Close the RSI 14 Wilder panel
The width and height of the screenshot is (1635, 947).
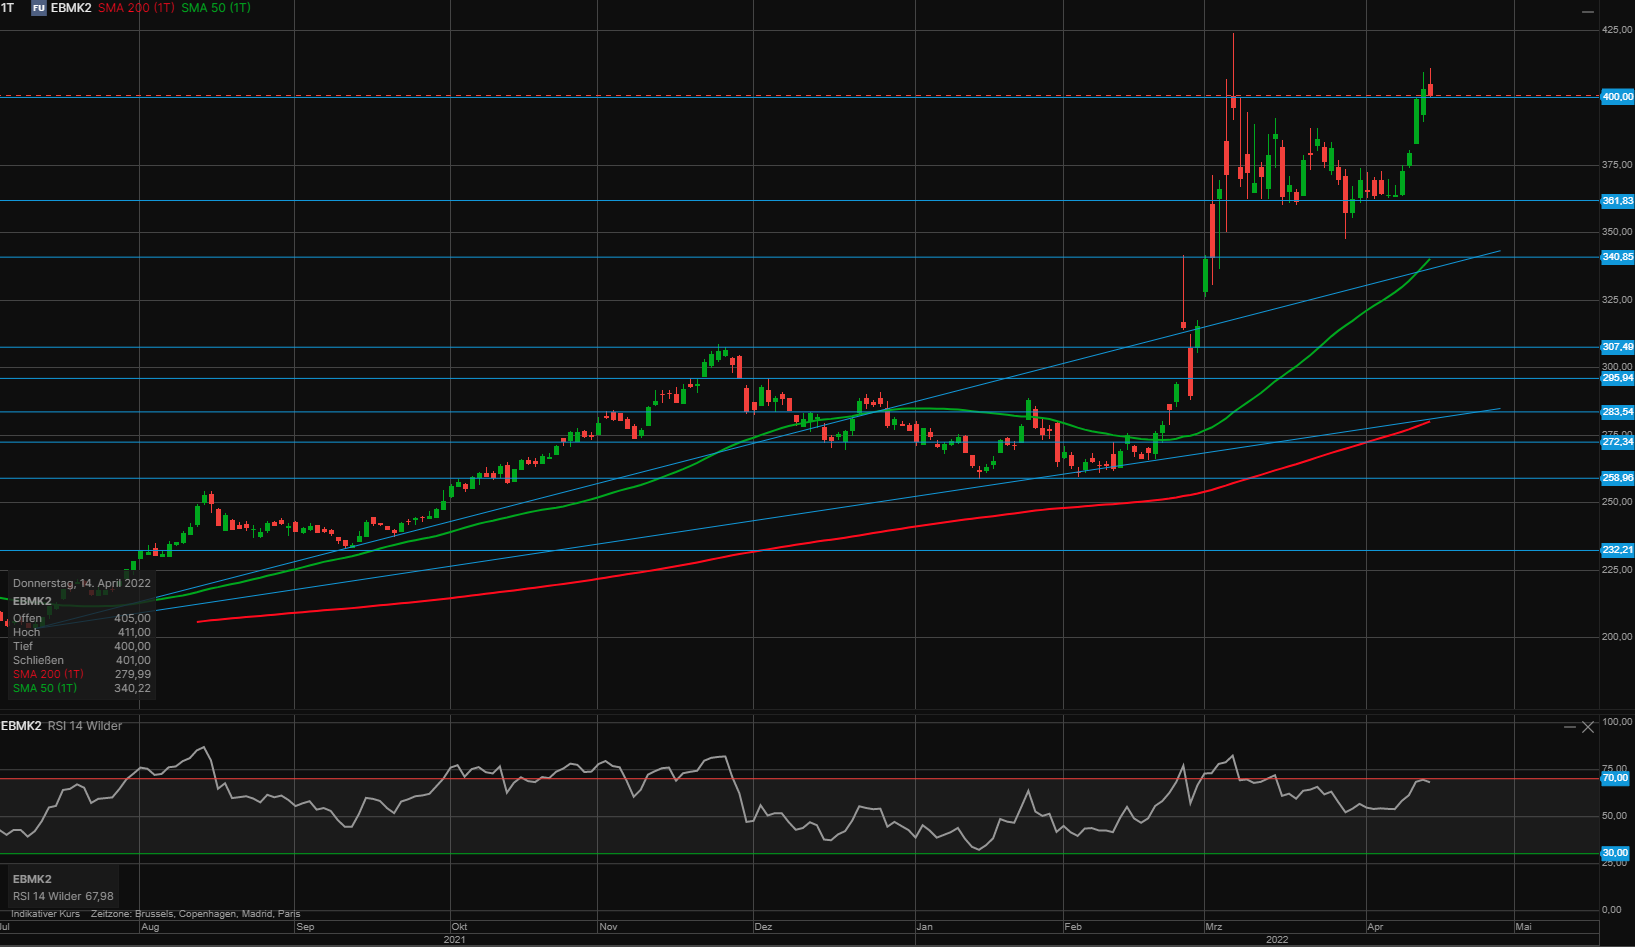coord(1587,727)
